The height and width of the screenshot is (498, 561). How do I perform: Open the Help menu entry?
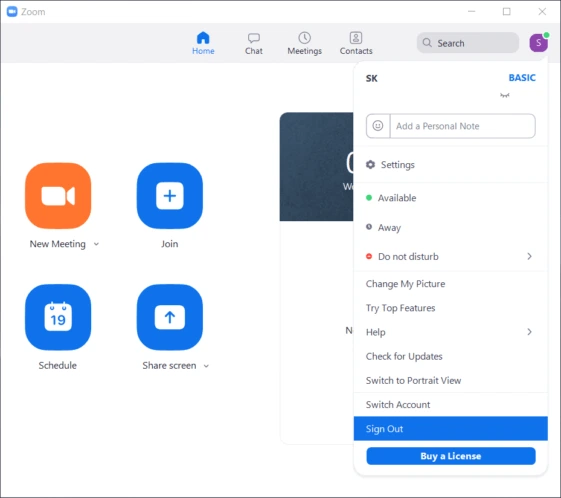[x=450, y=332]
